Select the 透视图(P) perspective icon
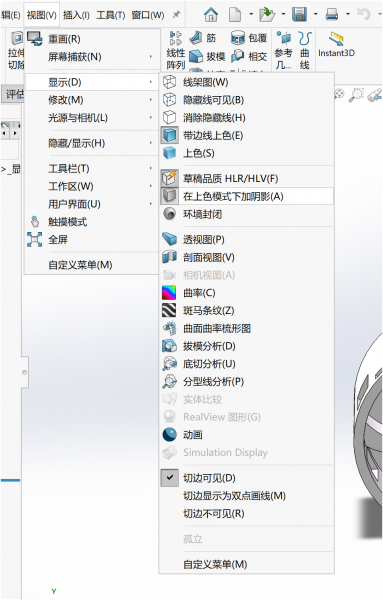The image size is (383, 600). click(169, 240)
